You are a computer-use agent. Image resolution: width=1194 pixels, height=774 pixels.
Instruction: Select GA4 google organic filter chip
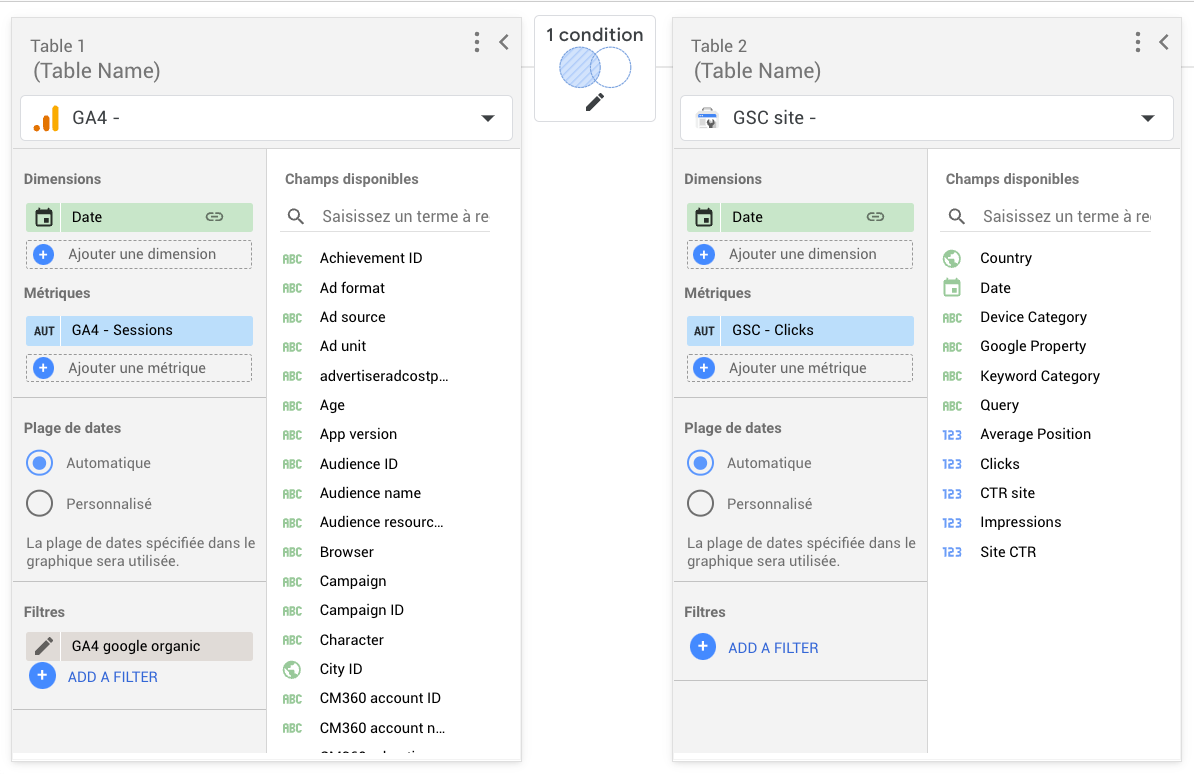(139, 646)
